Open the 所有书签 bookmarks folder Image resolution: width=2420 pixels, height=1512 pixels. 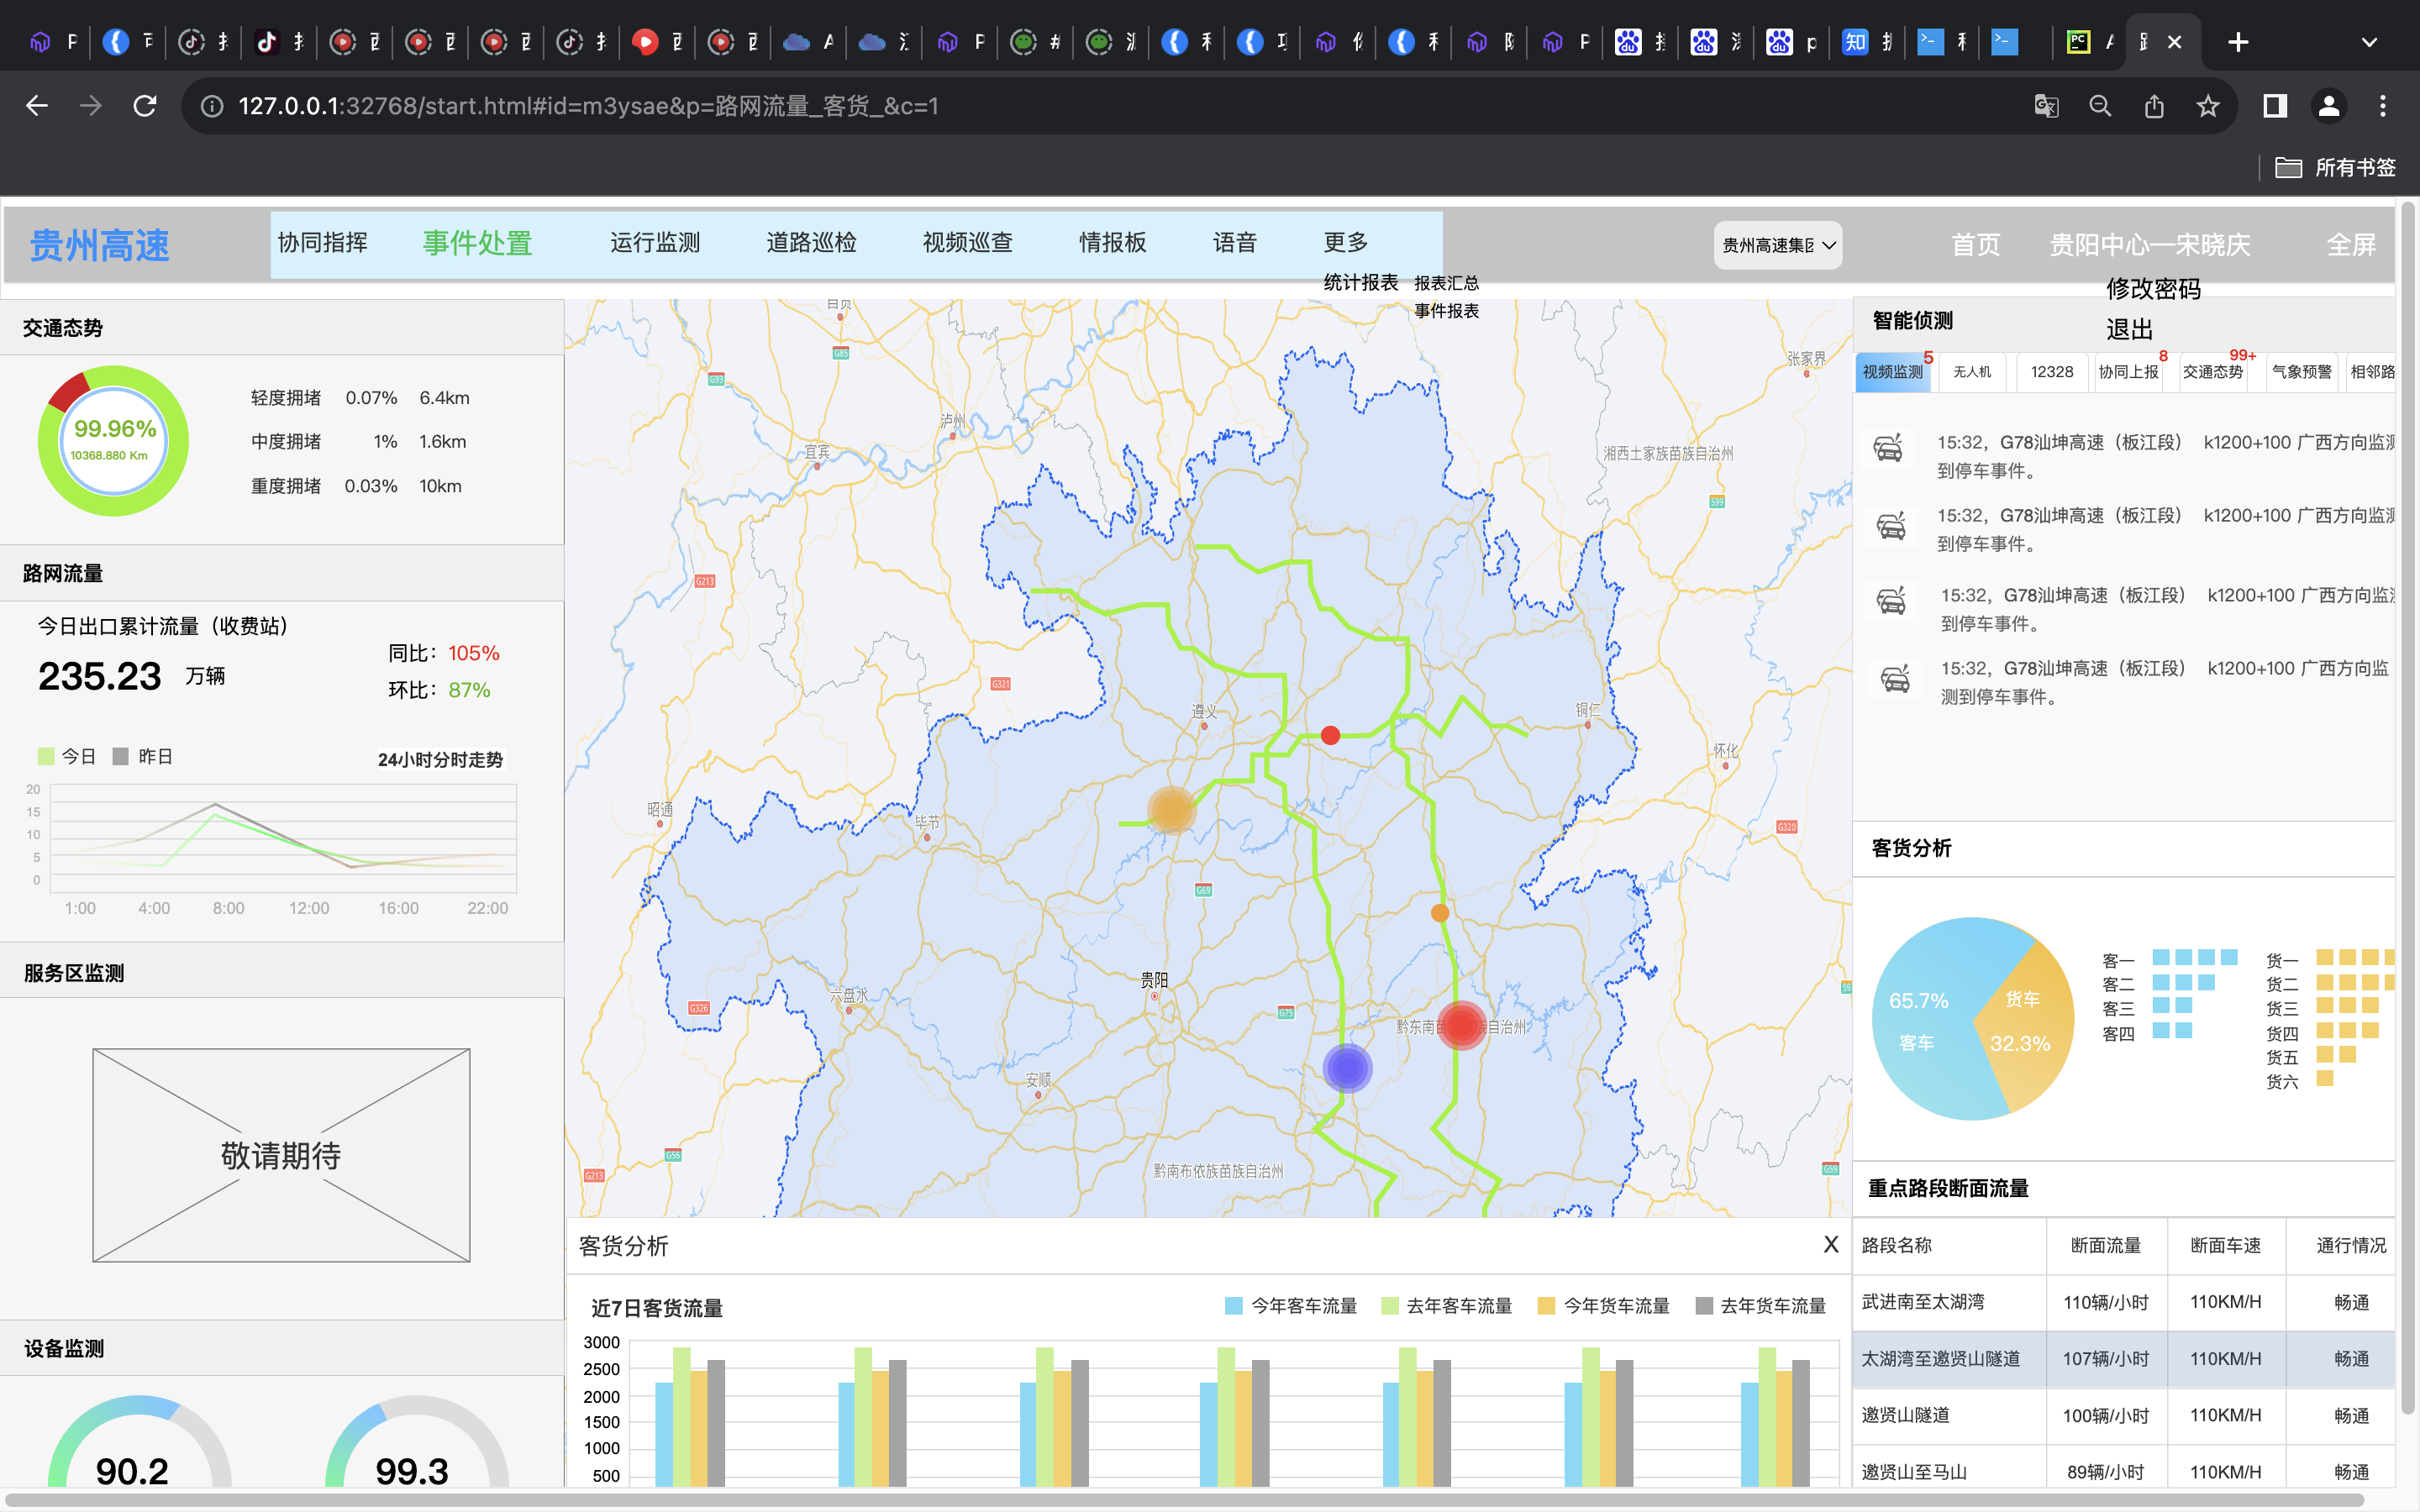pos(2336,167)
